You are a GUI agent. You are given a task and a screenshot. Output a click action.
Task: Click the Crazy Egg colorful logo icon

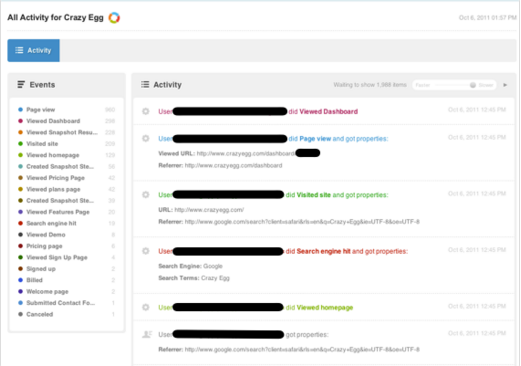point(114,18)
